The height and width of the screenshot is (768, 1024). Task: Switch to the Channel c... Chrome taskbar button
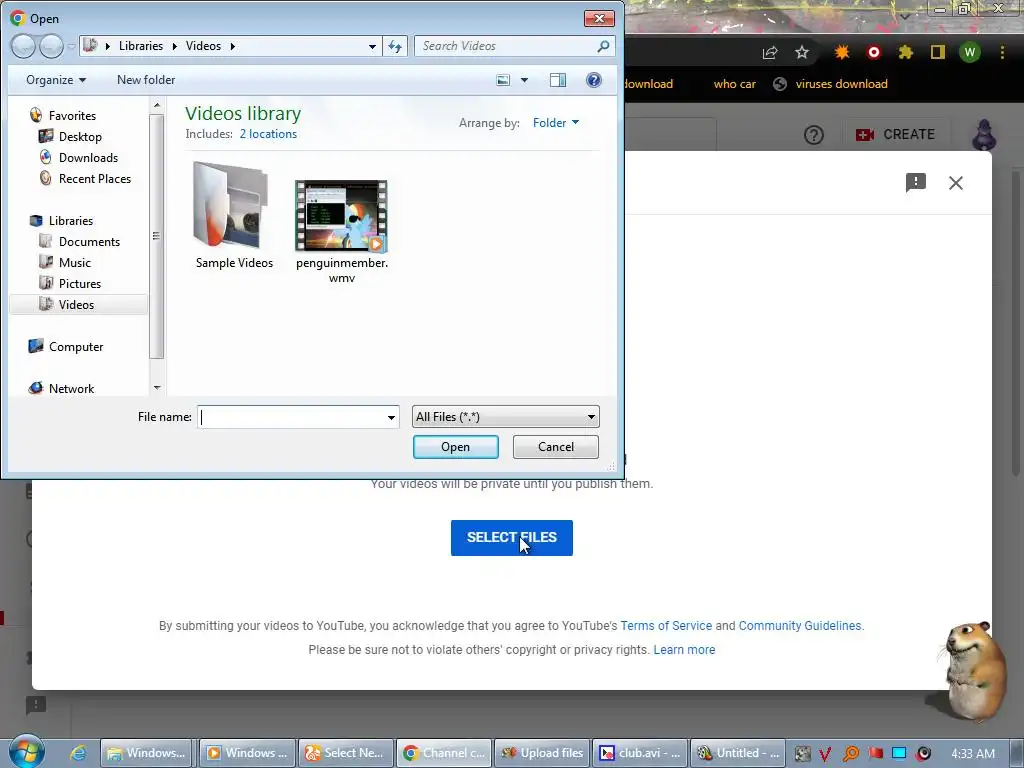[x=443, y=753]
